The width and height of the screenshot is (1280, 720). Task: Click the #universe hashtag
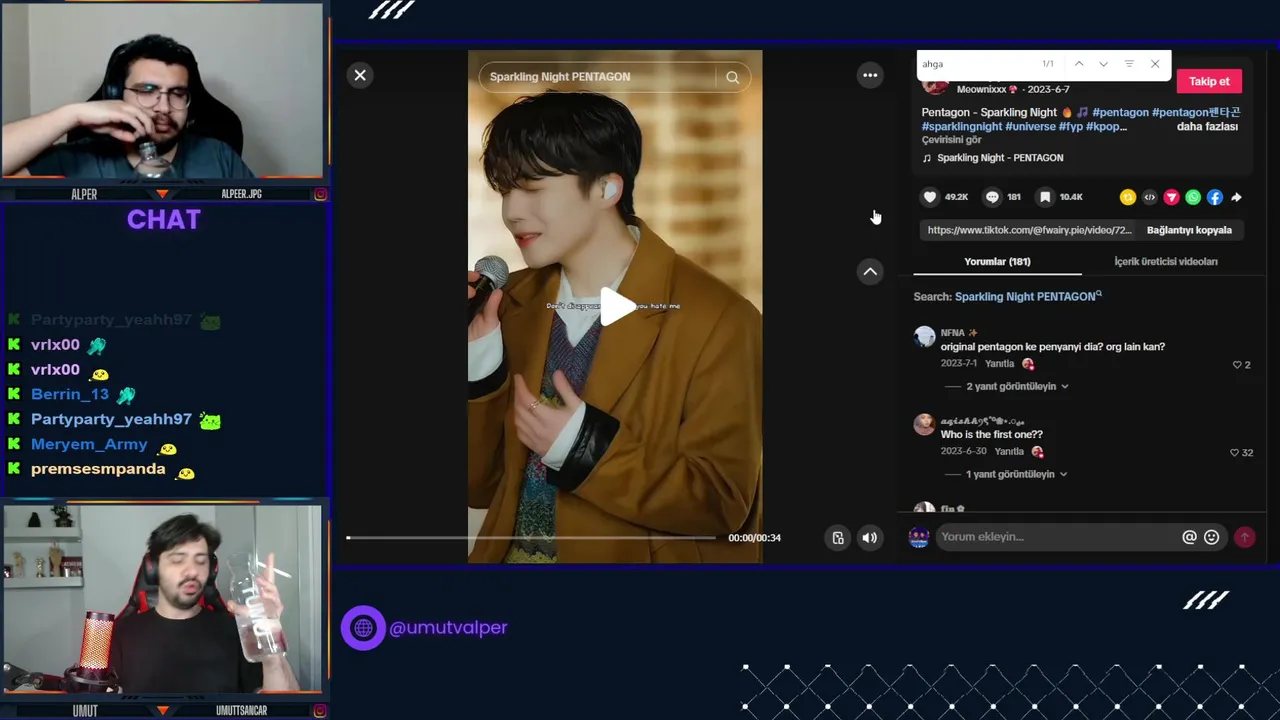coord(1030,127)
